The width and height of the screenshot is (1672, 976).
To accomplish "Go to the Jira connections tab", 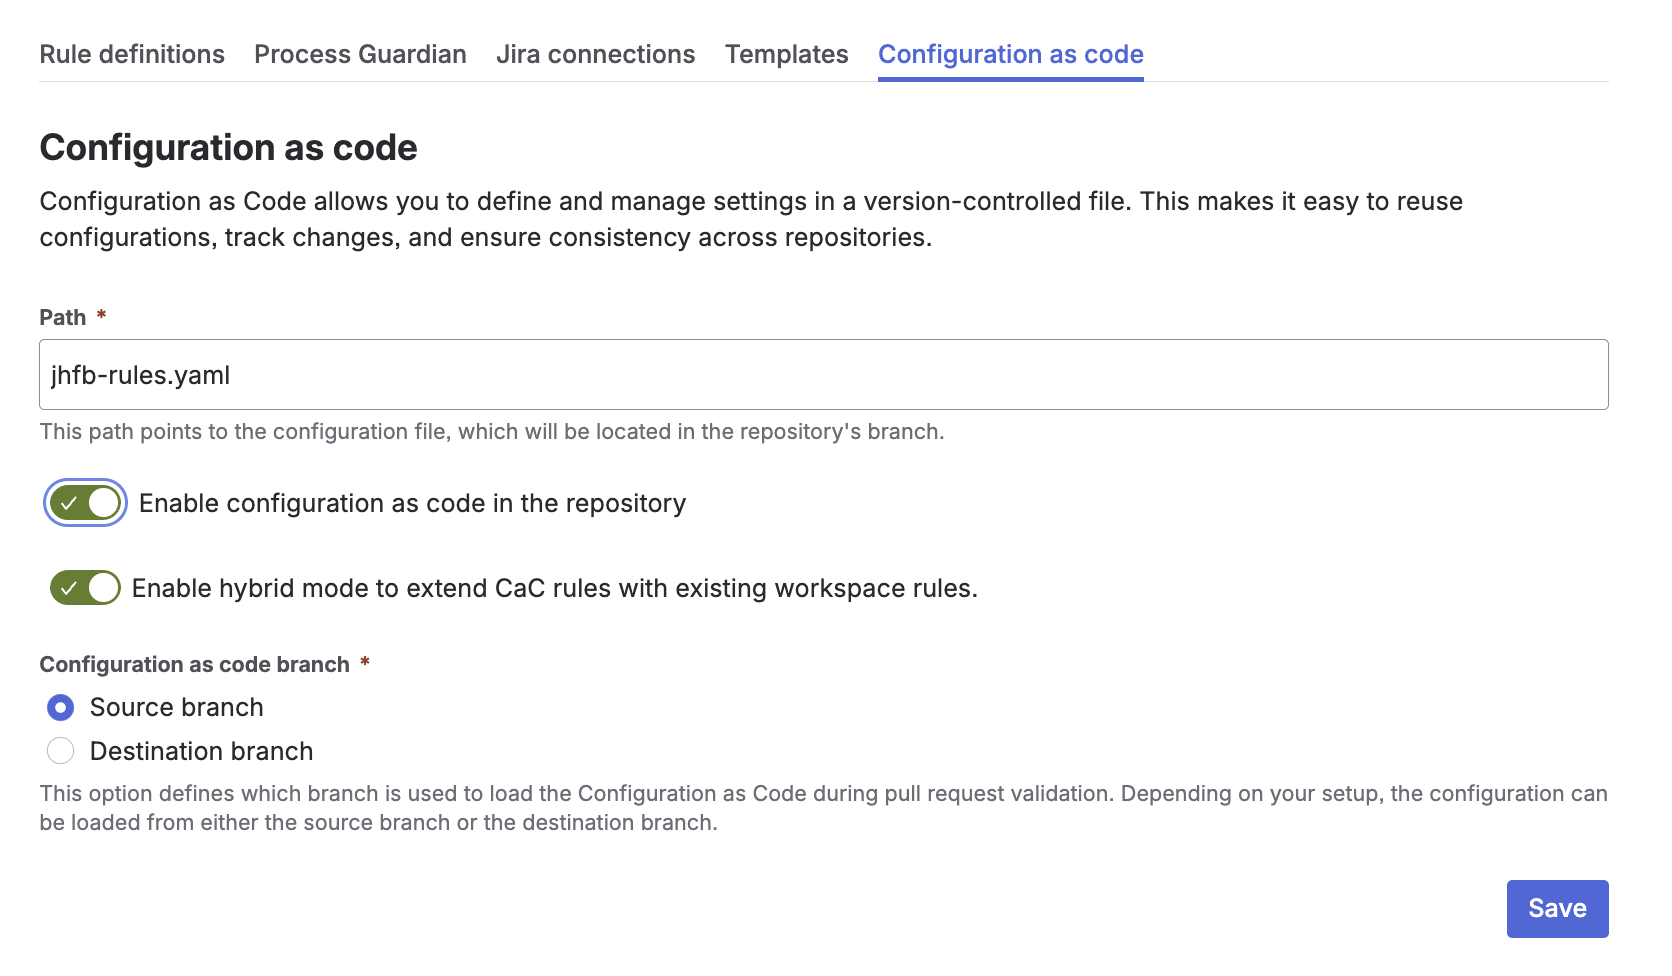I will 595,54.
